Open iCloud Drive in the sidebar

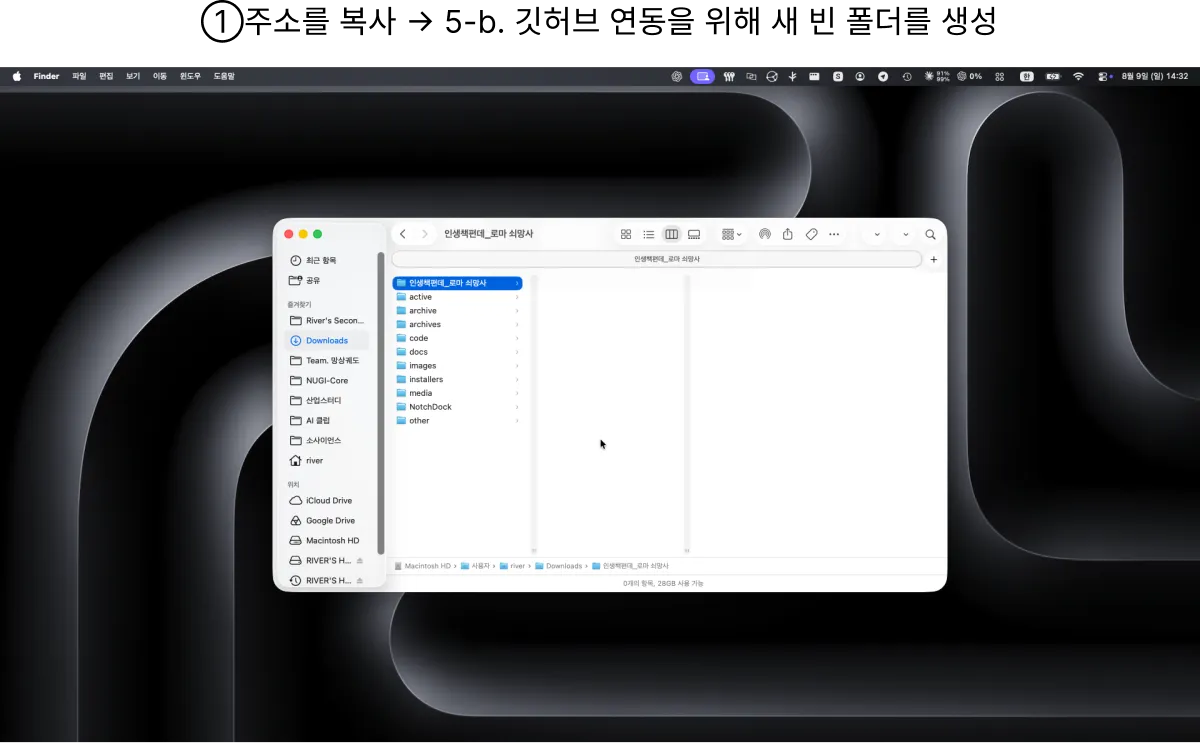(327, 501)
